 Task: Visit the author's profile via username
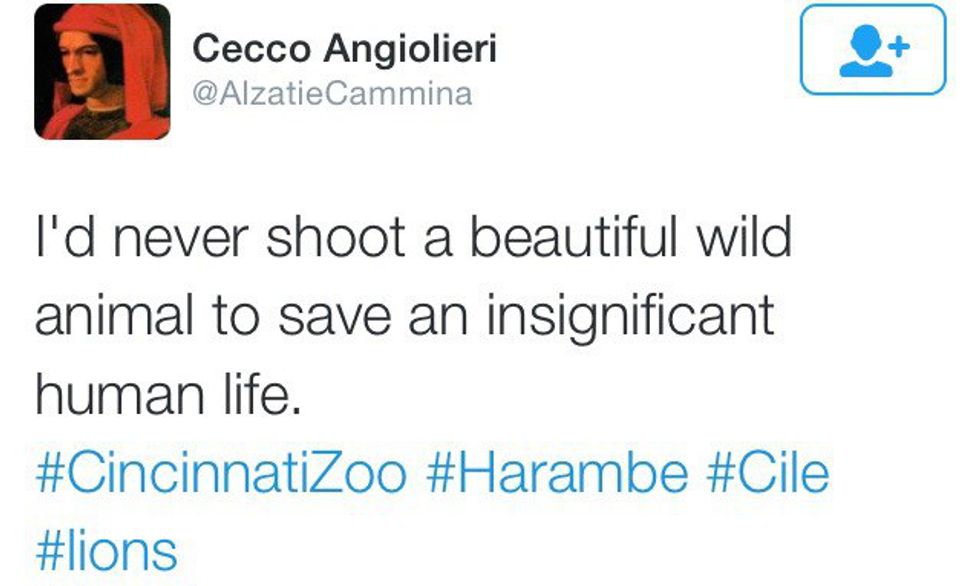coord(331,94)
